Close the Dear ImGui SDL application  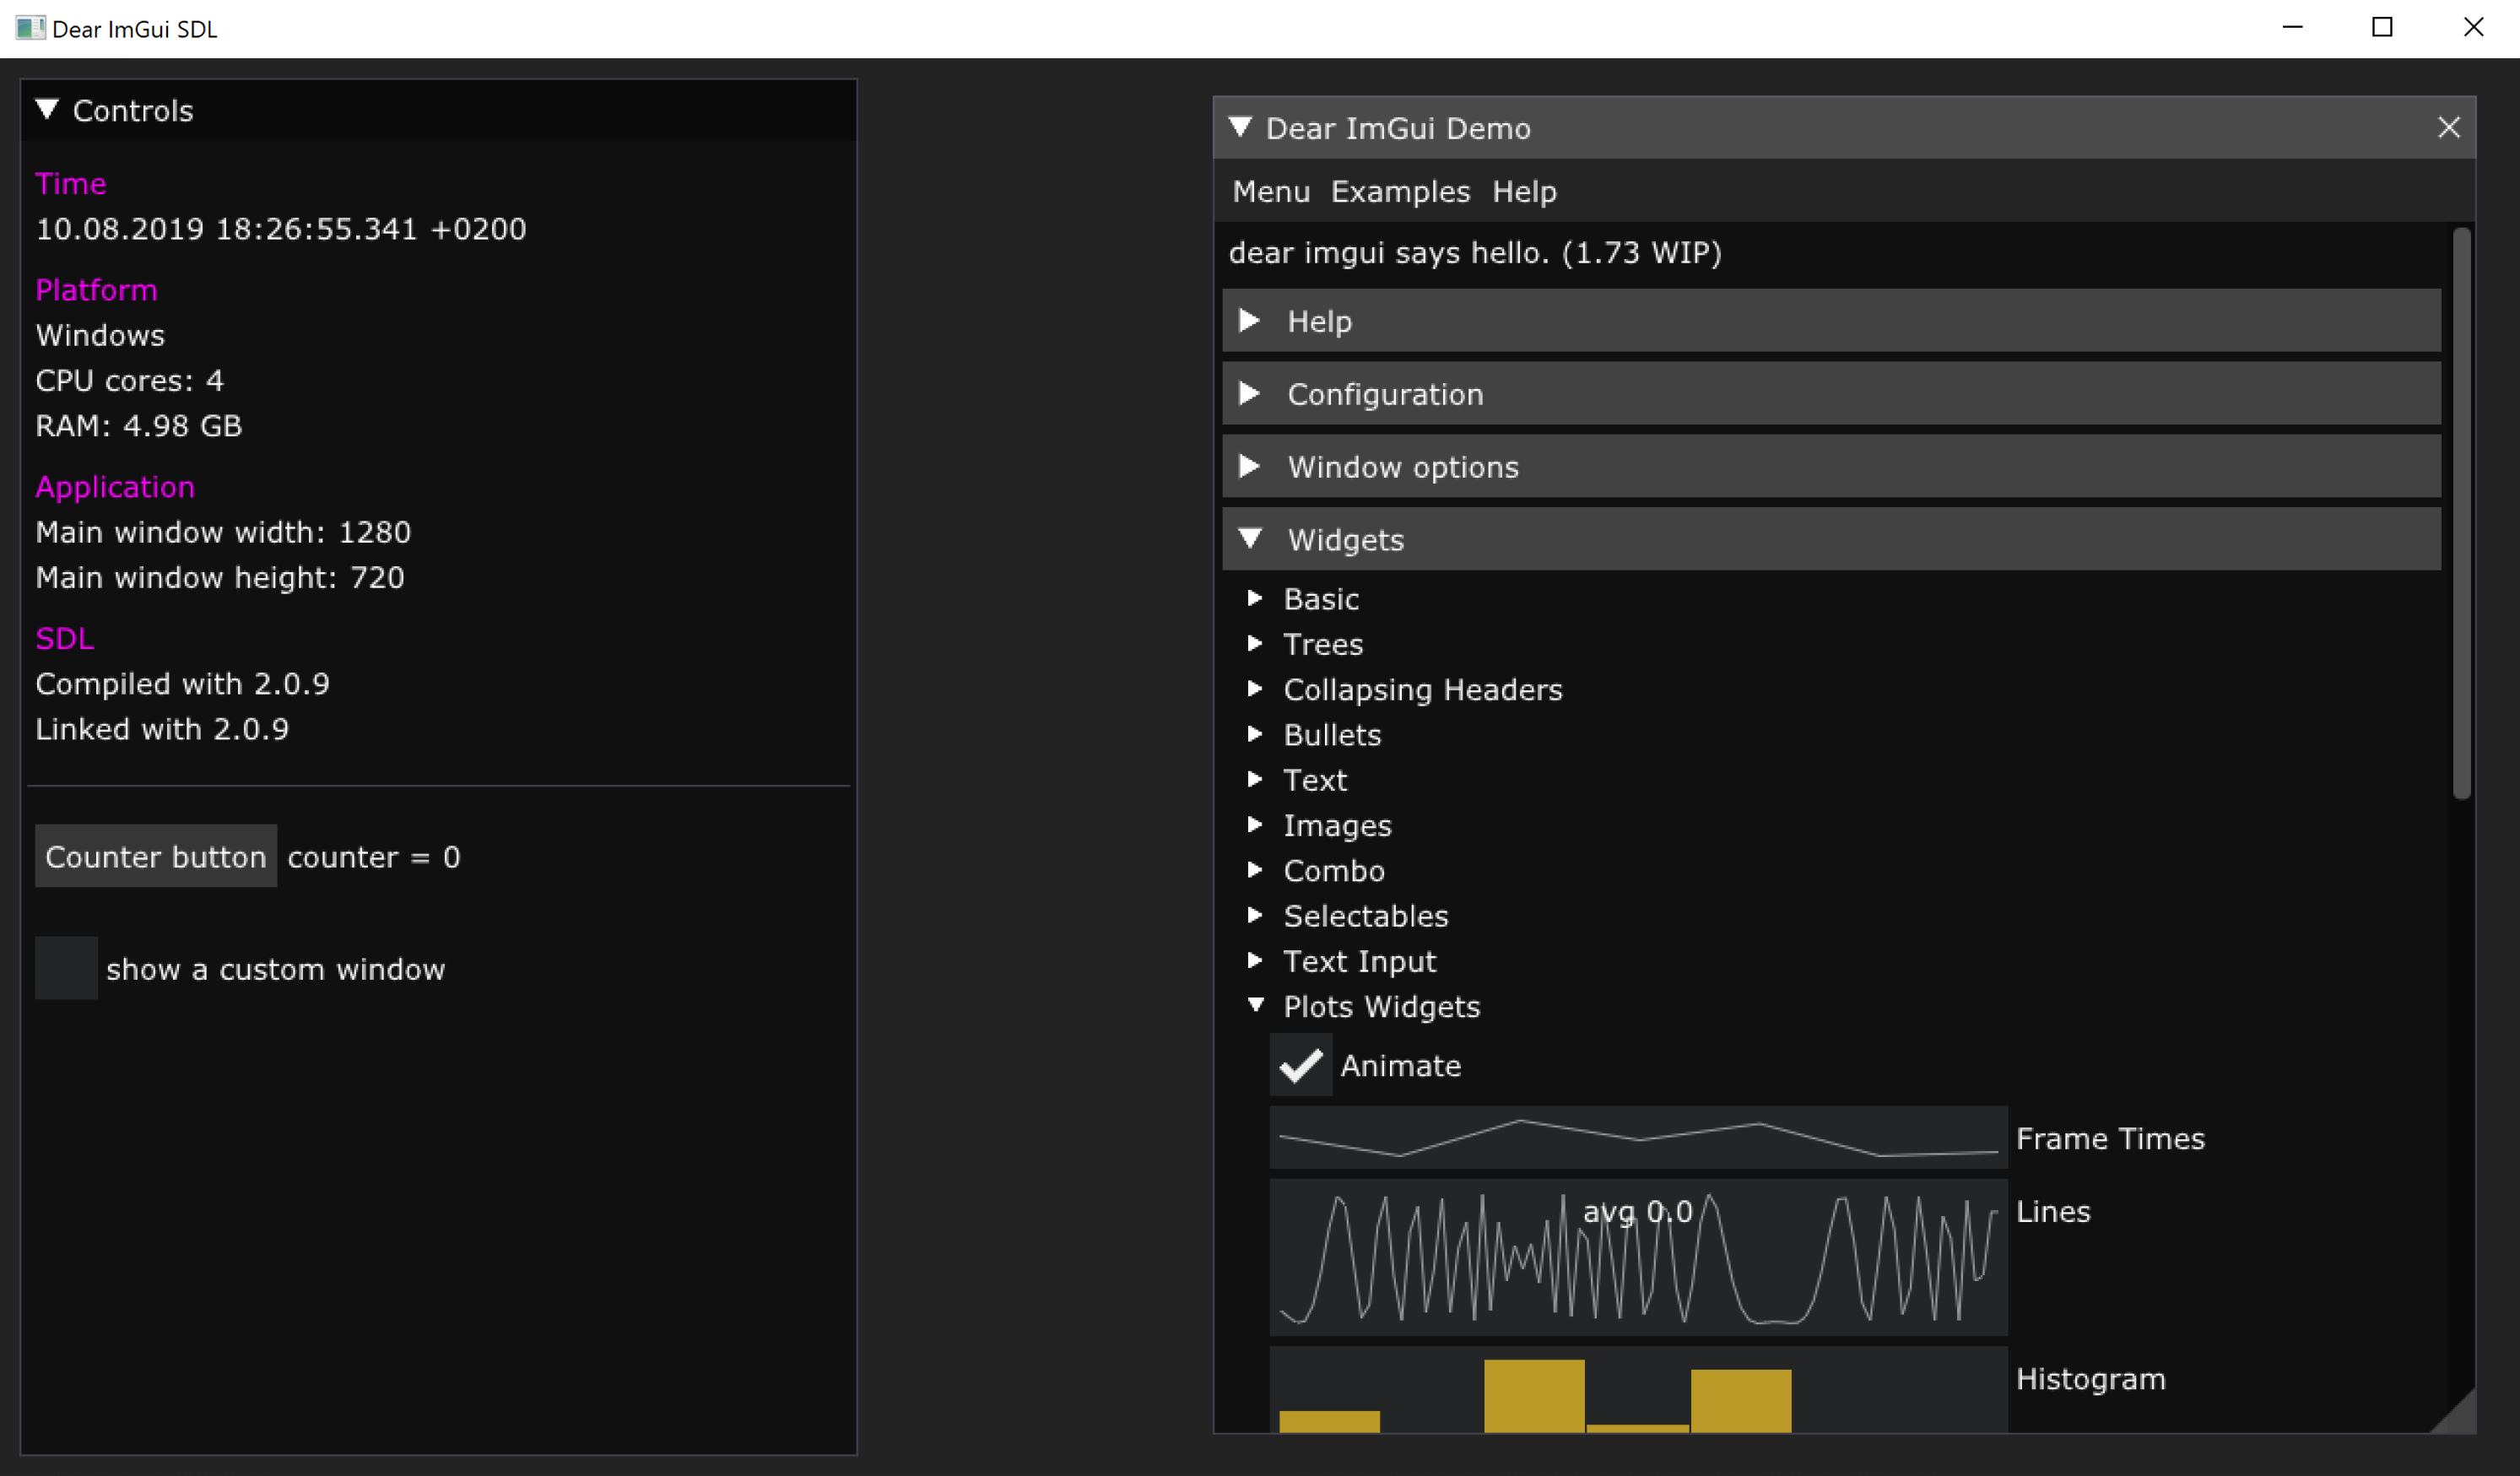pyautogui.click(x=2474, y=28)
